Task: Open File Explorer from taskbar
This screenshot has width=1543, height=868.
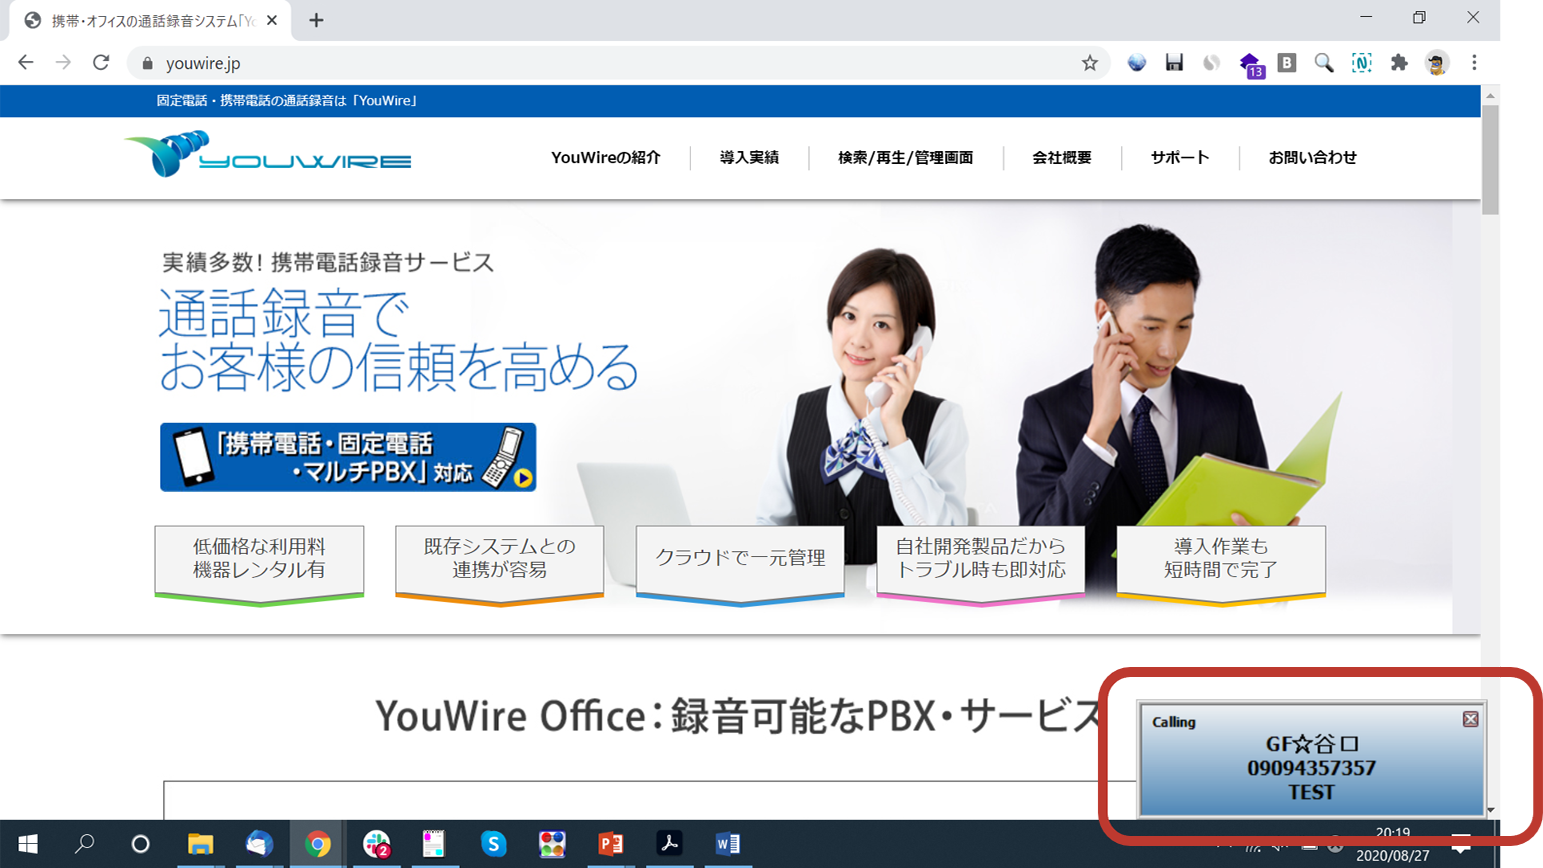Action: tap(200, 844)
